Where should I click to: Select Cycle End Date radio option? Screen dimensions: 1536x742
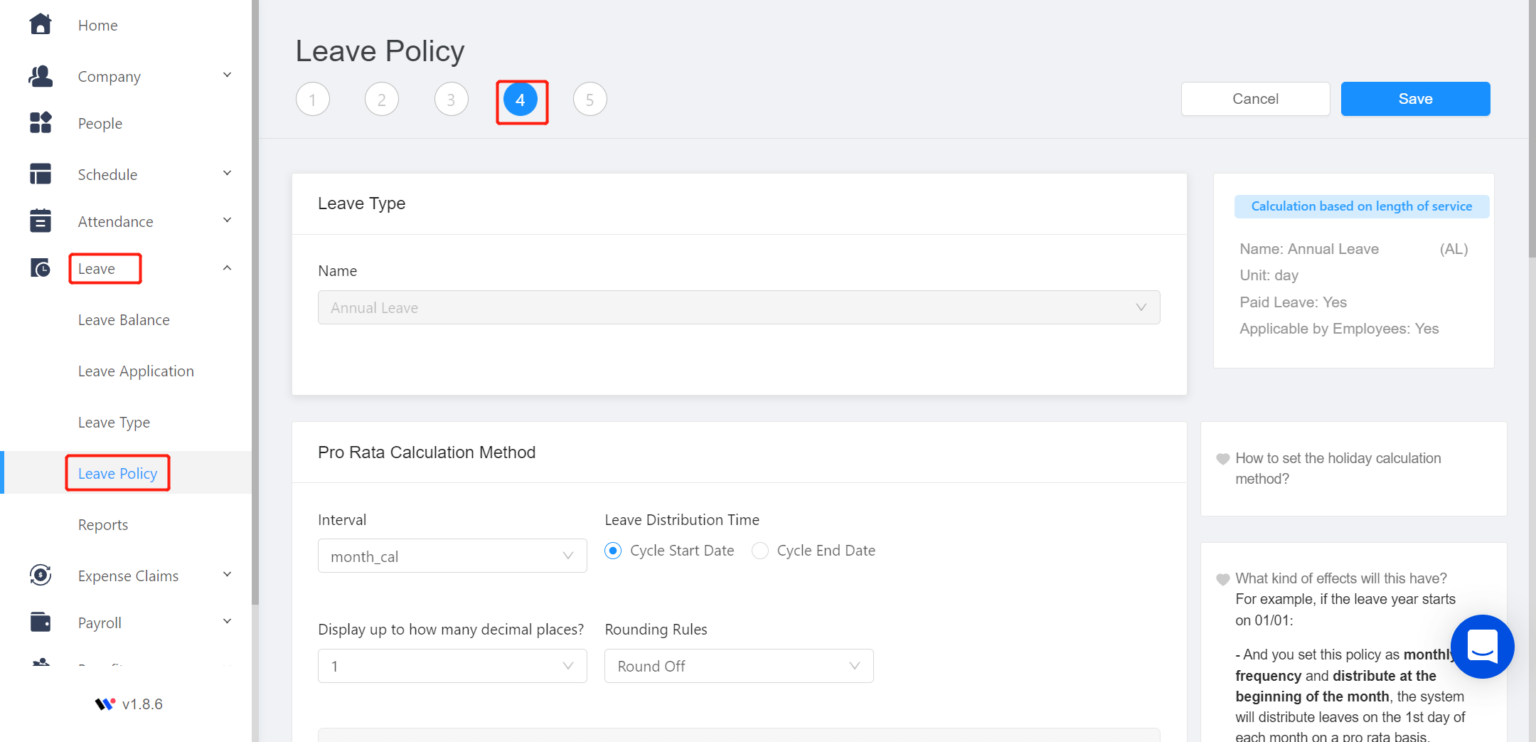[x=760, y=551]
